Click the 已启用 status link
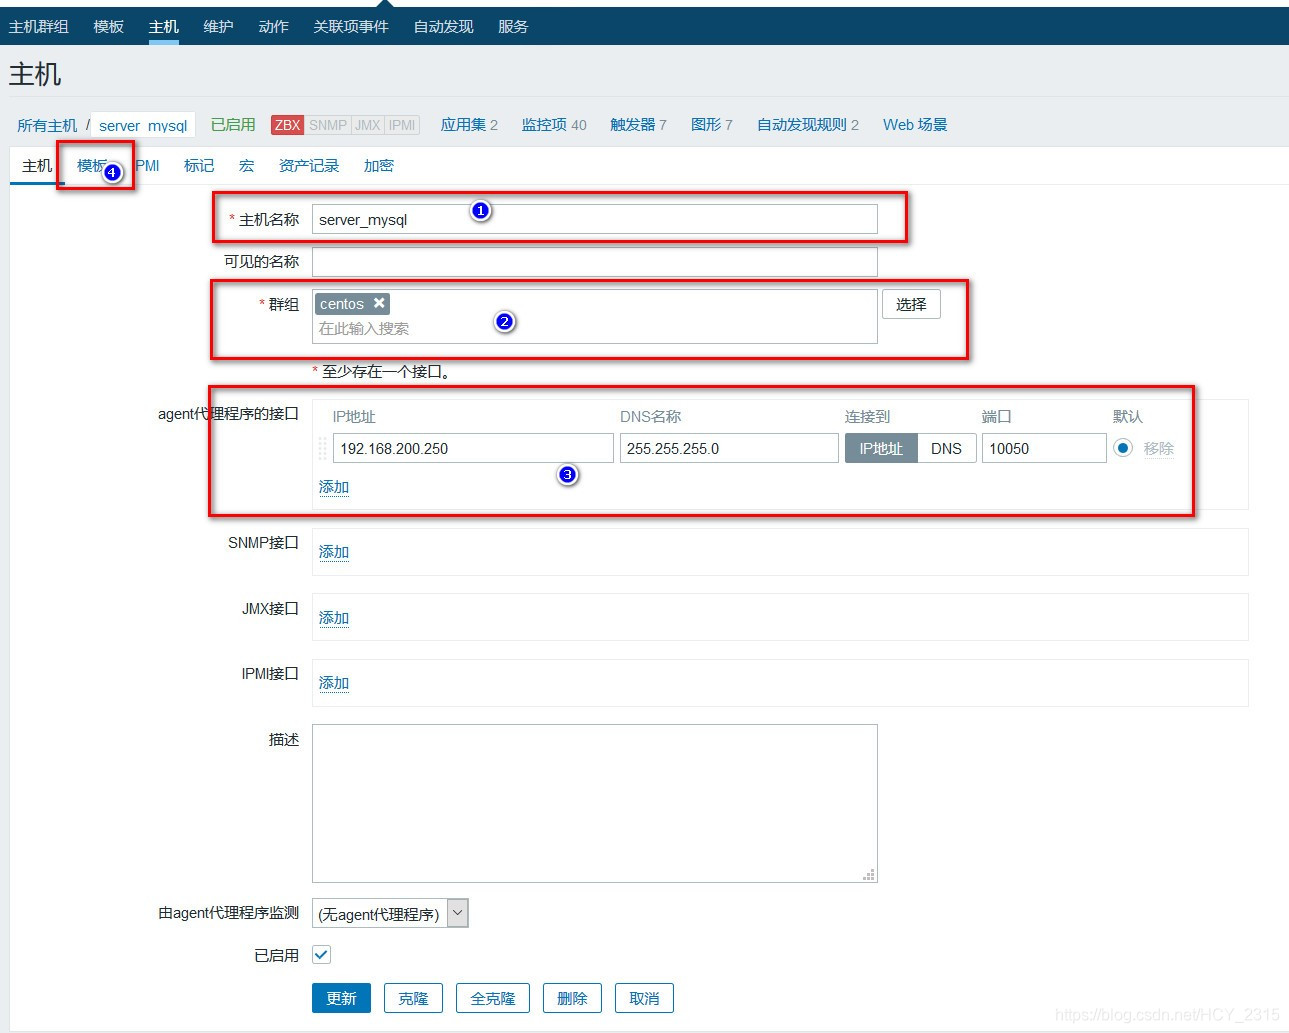 coord(233,124)
